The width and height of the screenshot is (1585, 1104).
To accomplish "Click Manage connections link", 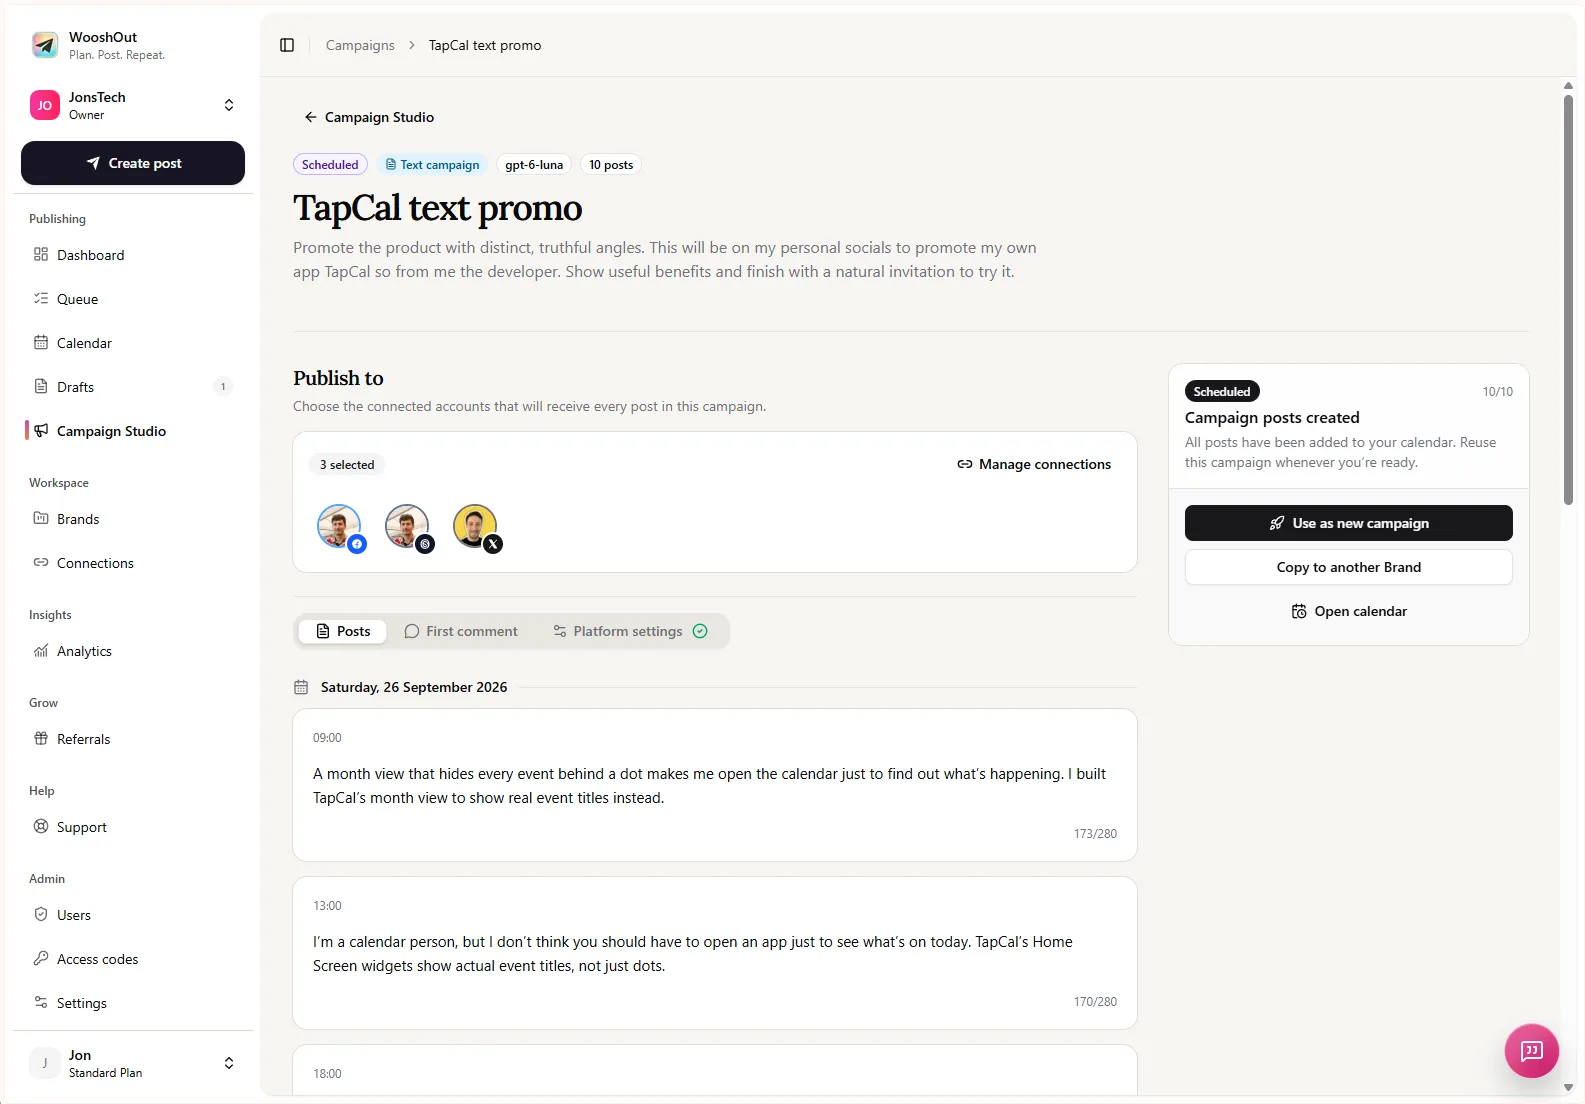I will [1034, 464].
